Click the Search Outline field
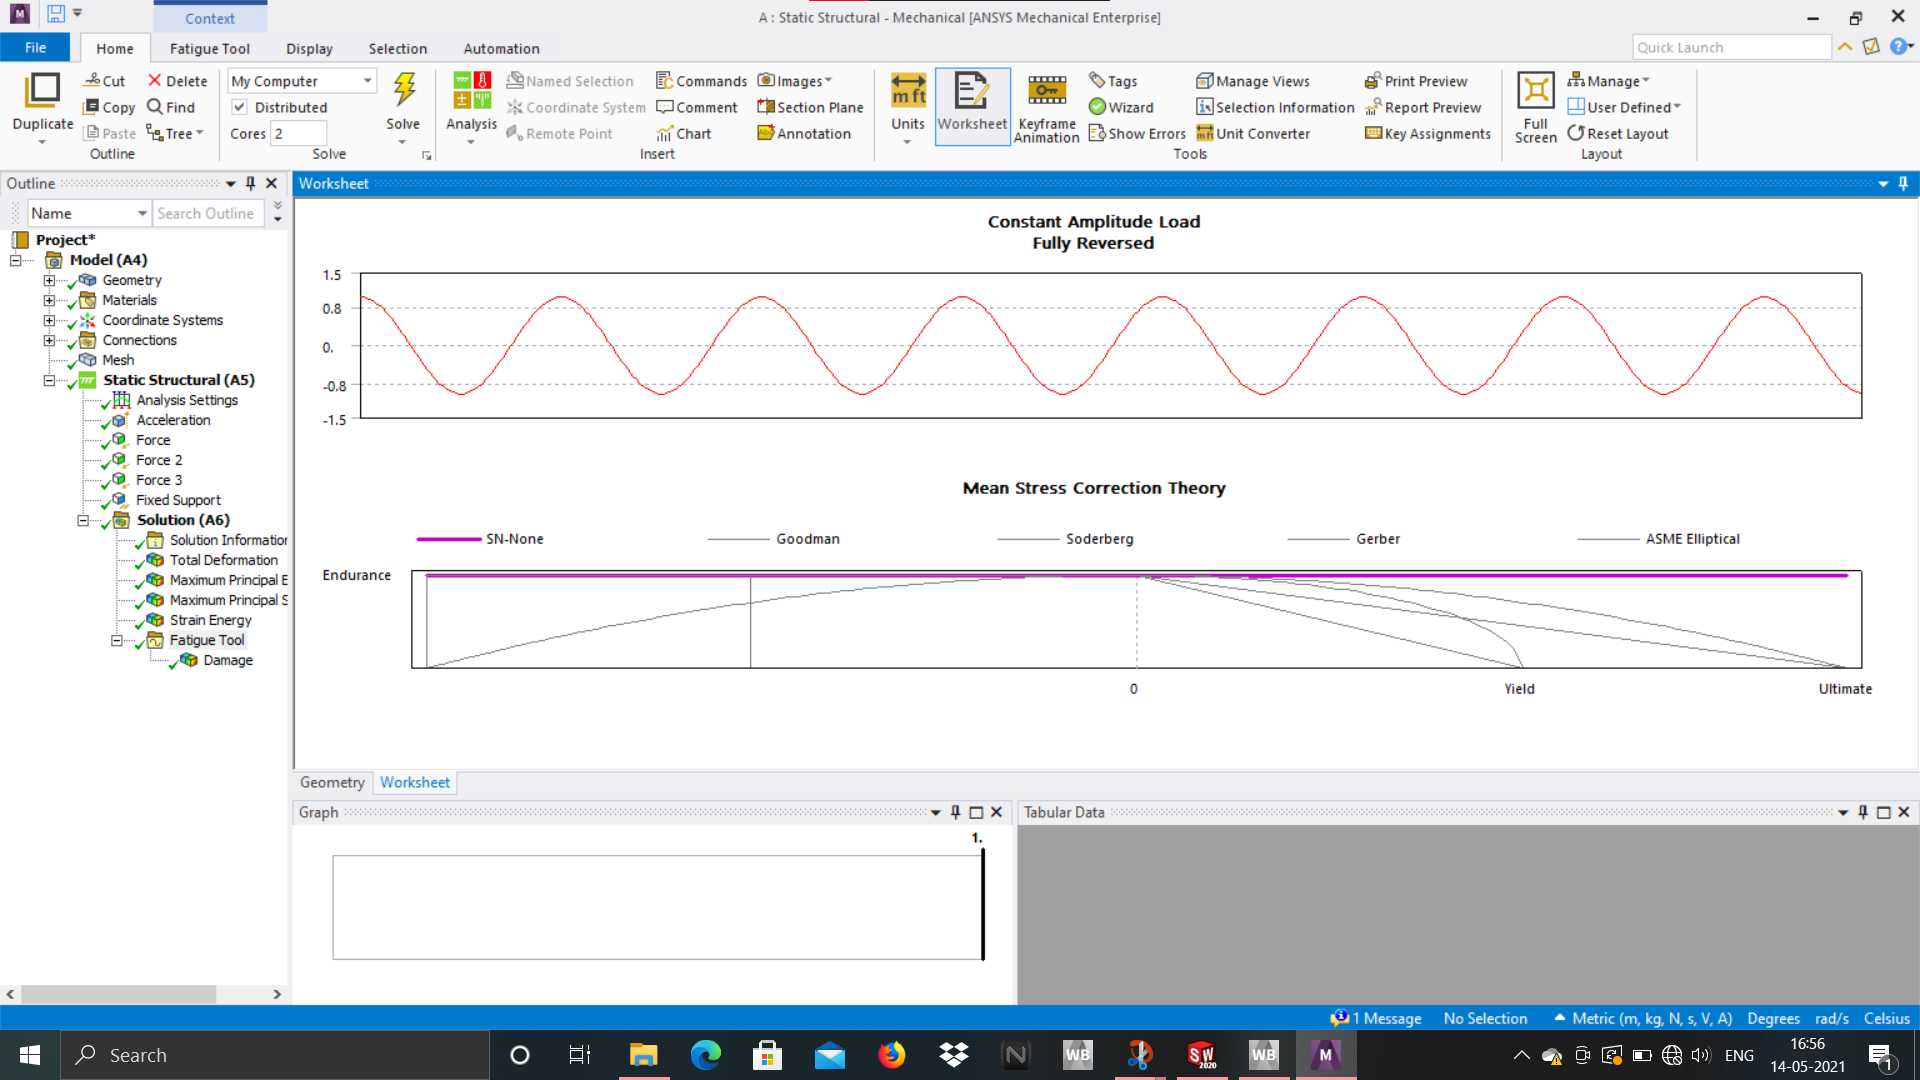 pyautogui.click(x=208, y=213)
